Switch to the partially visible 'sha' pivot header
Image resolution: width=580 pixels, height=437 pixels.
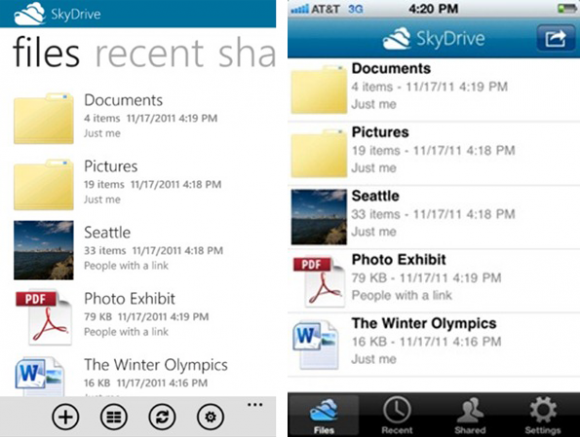247,52
